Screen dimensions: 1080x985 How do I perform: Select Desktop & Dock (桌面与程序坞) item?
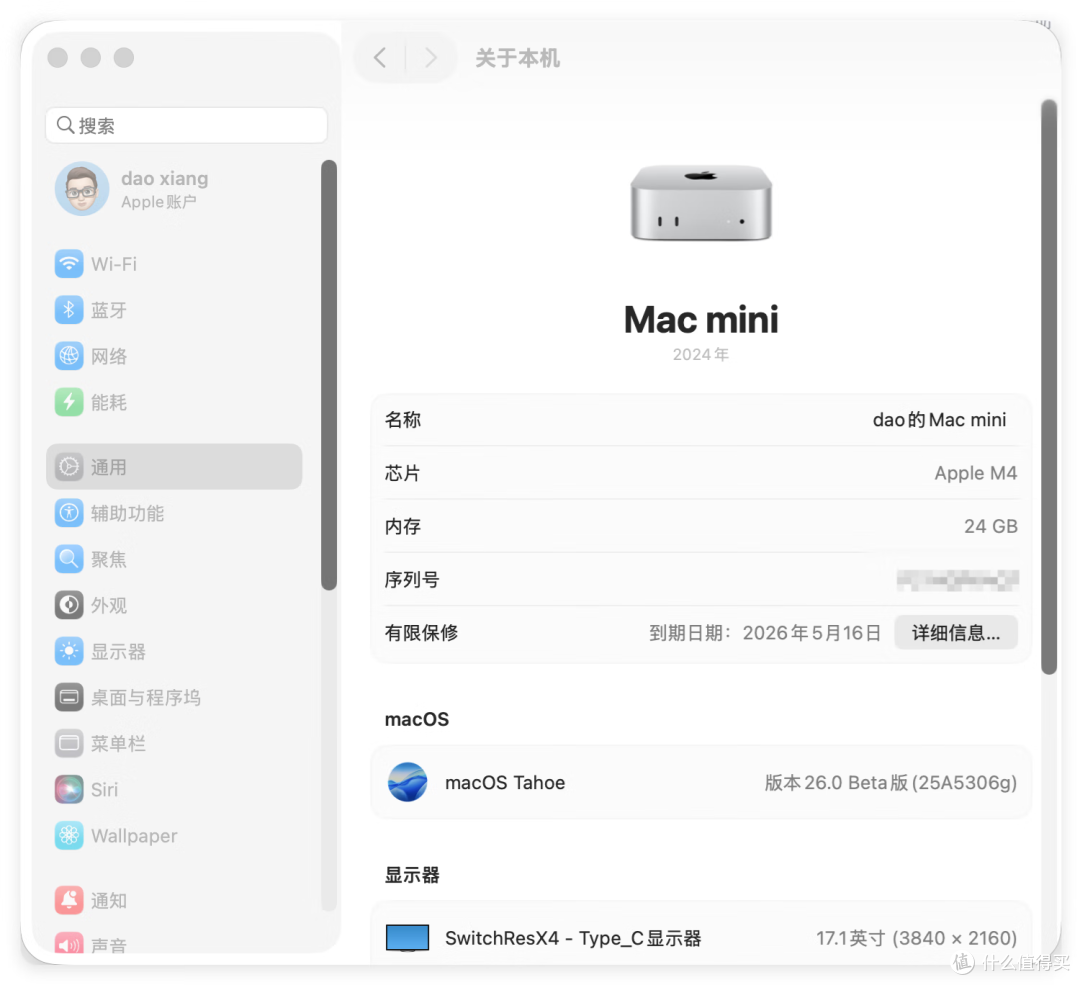[145, 697]
